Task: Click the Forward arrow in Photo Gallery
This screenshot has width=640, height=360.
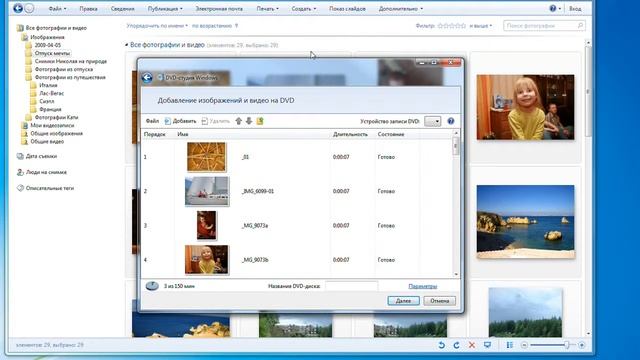Action: 29,8
